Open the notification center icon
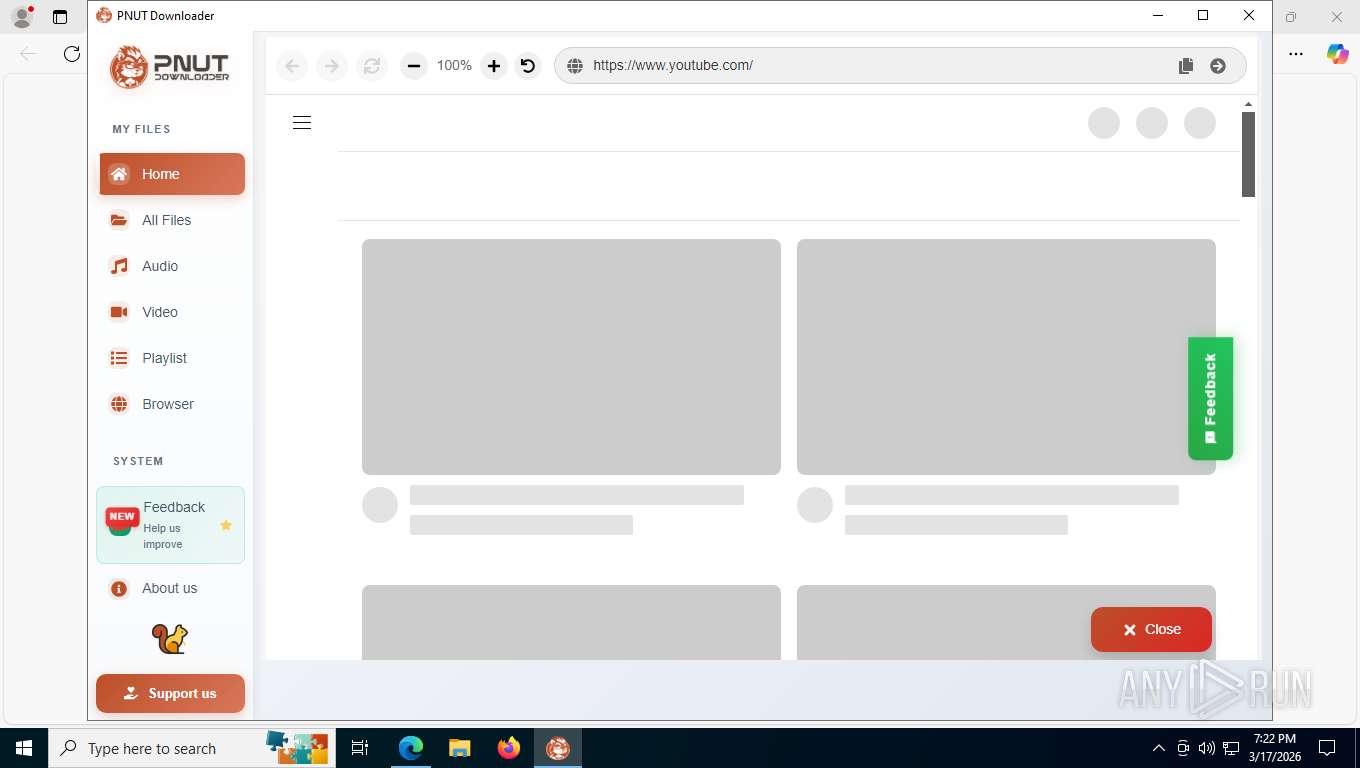The width and height of the screenshot is (1360, 768). click(x=1327, y=748)
